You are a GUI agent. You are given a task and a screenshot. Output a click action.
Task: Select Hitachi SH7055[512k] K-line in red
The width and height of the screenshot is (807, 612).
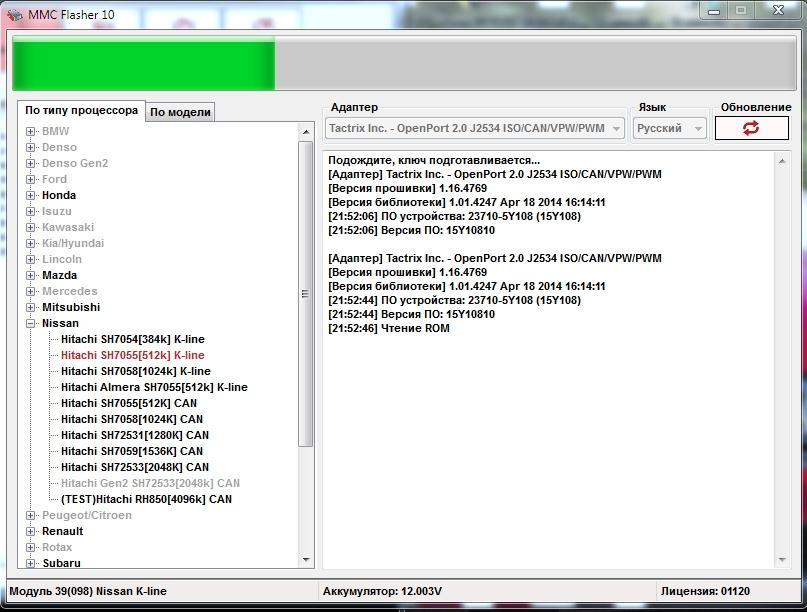[133, 355]
